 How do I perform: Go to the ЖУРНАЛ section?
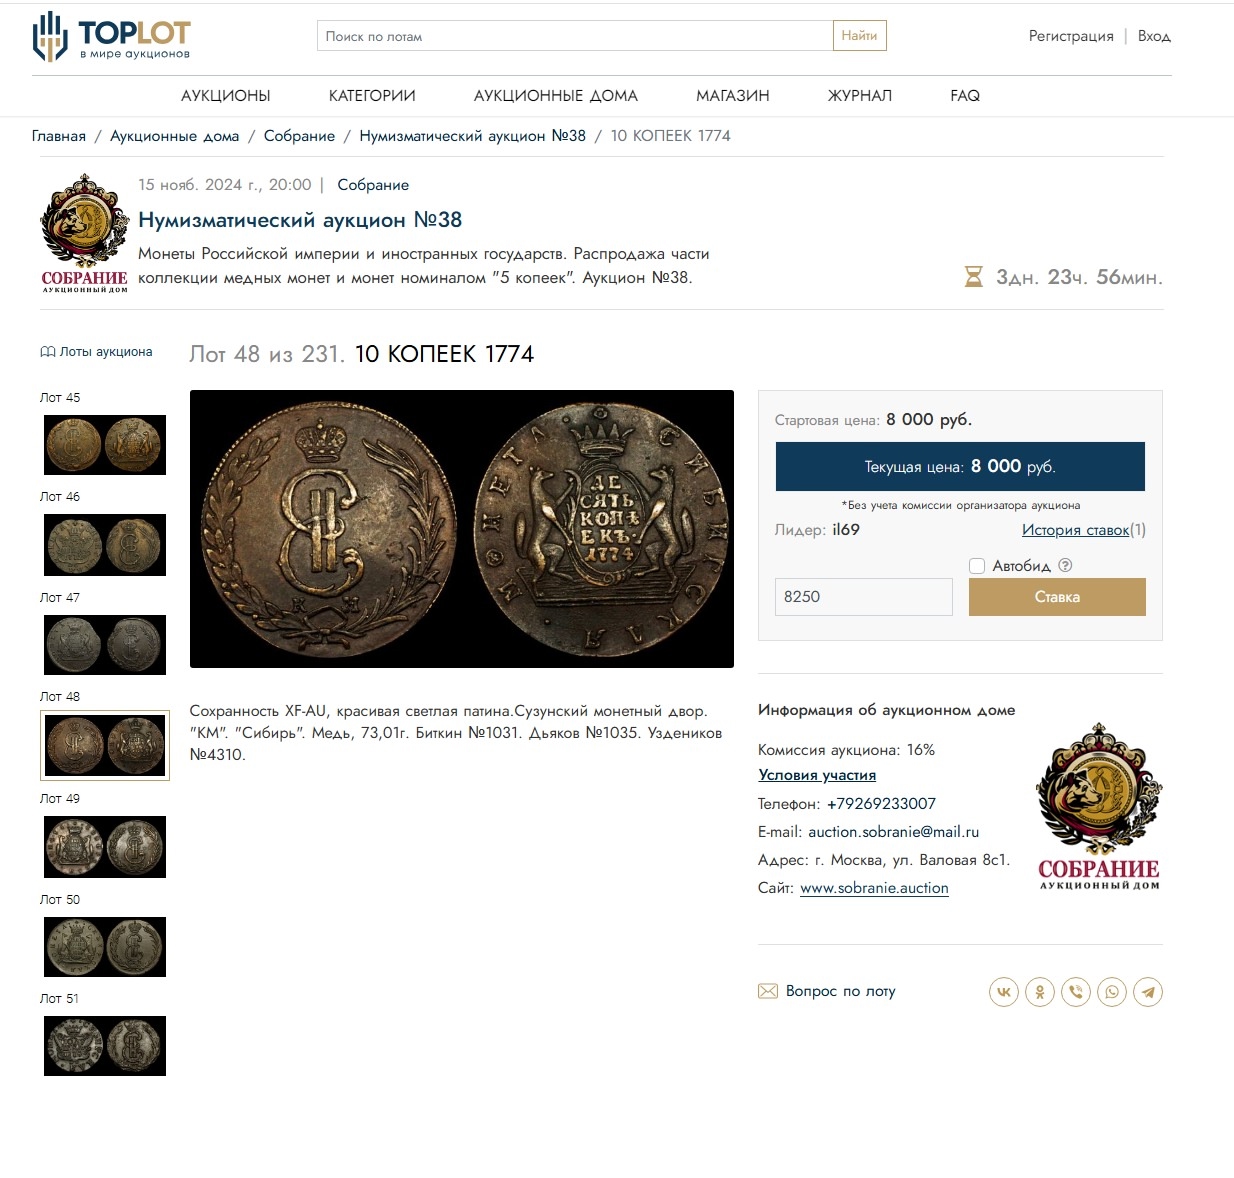860,96
